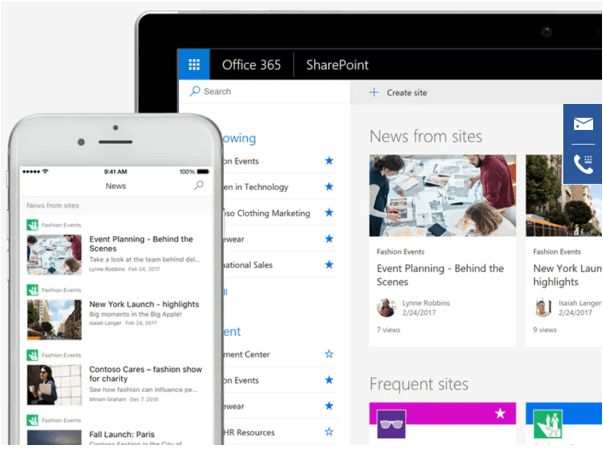603x449 pixels.
Task: Tap phone headline New York Launch - highlights
Action: (144, 304)
